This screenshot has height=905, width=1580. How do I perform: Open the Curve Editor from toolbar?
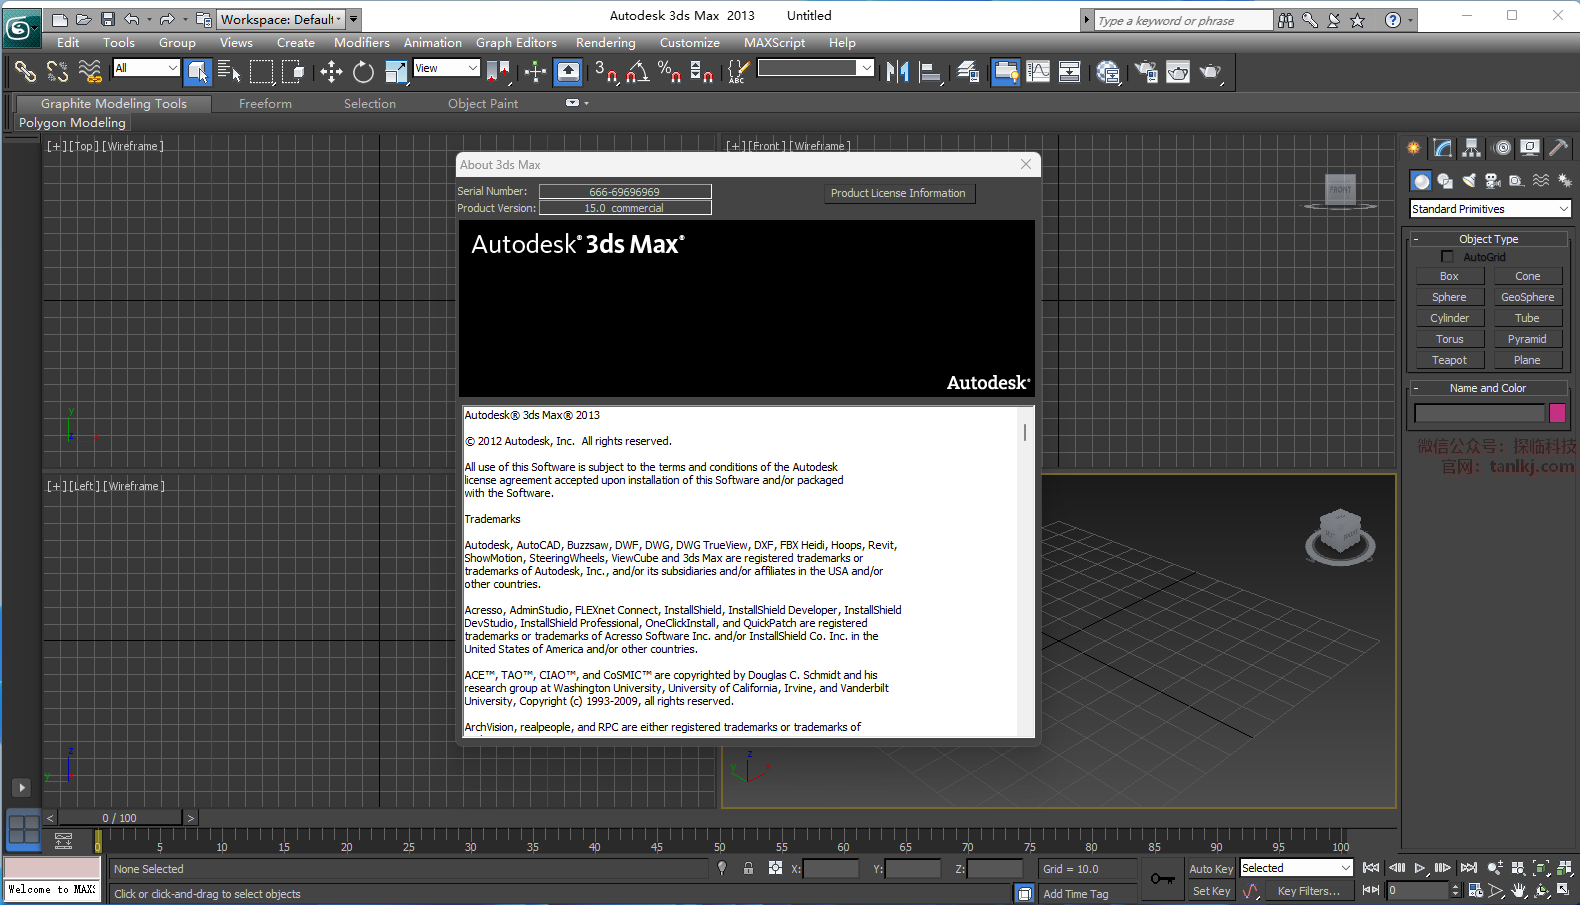click(1038, 72)
